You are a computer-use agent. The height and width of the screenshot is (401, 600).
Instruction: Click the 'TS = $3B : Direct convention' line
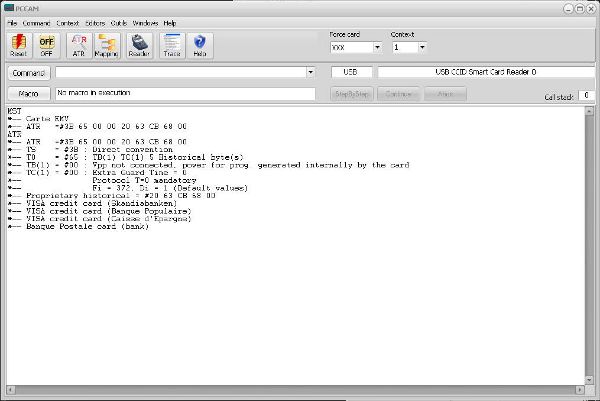90,150
